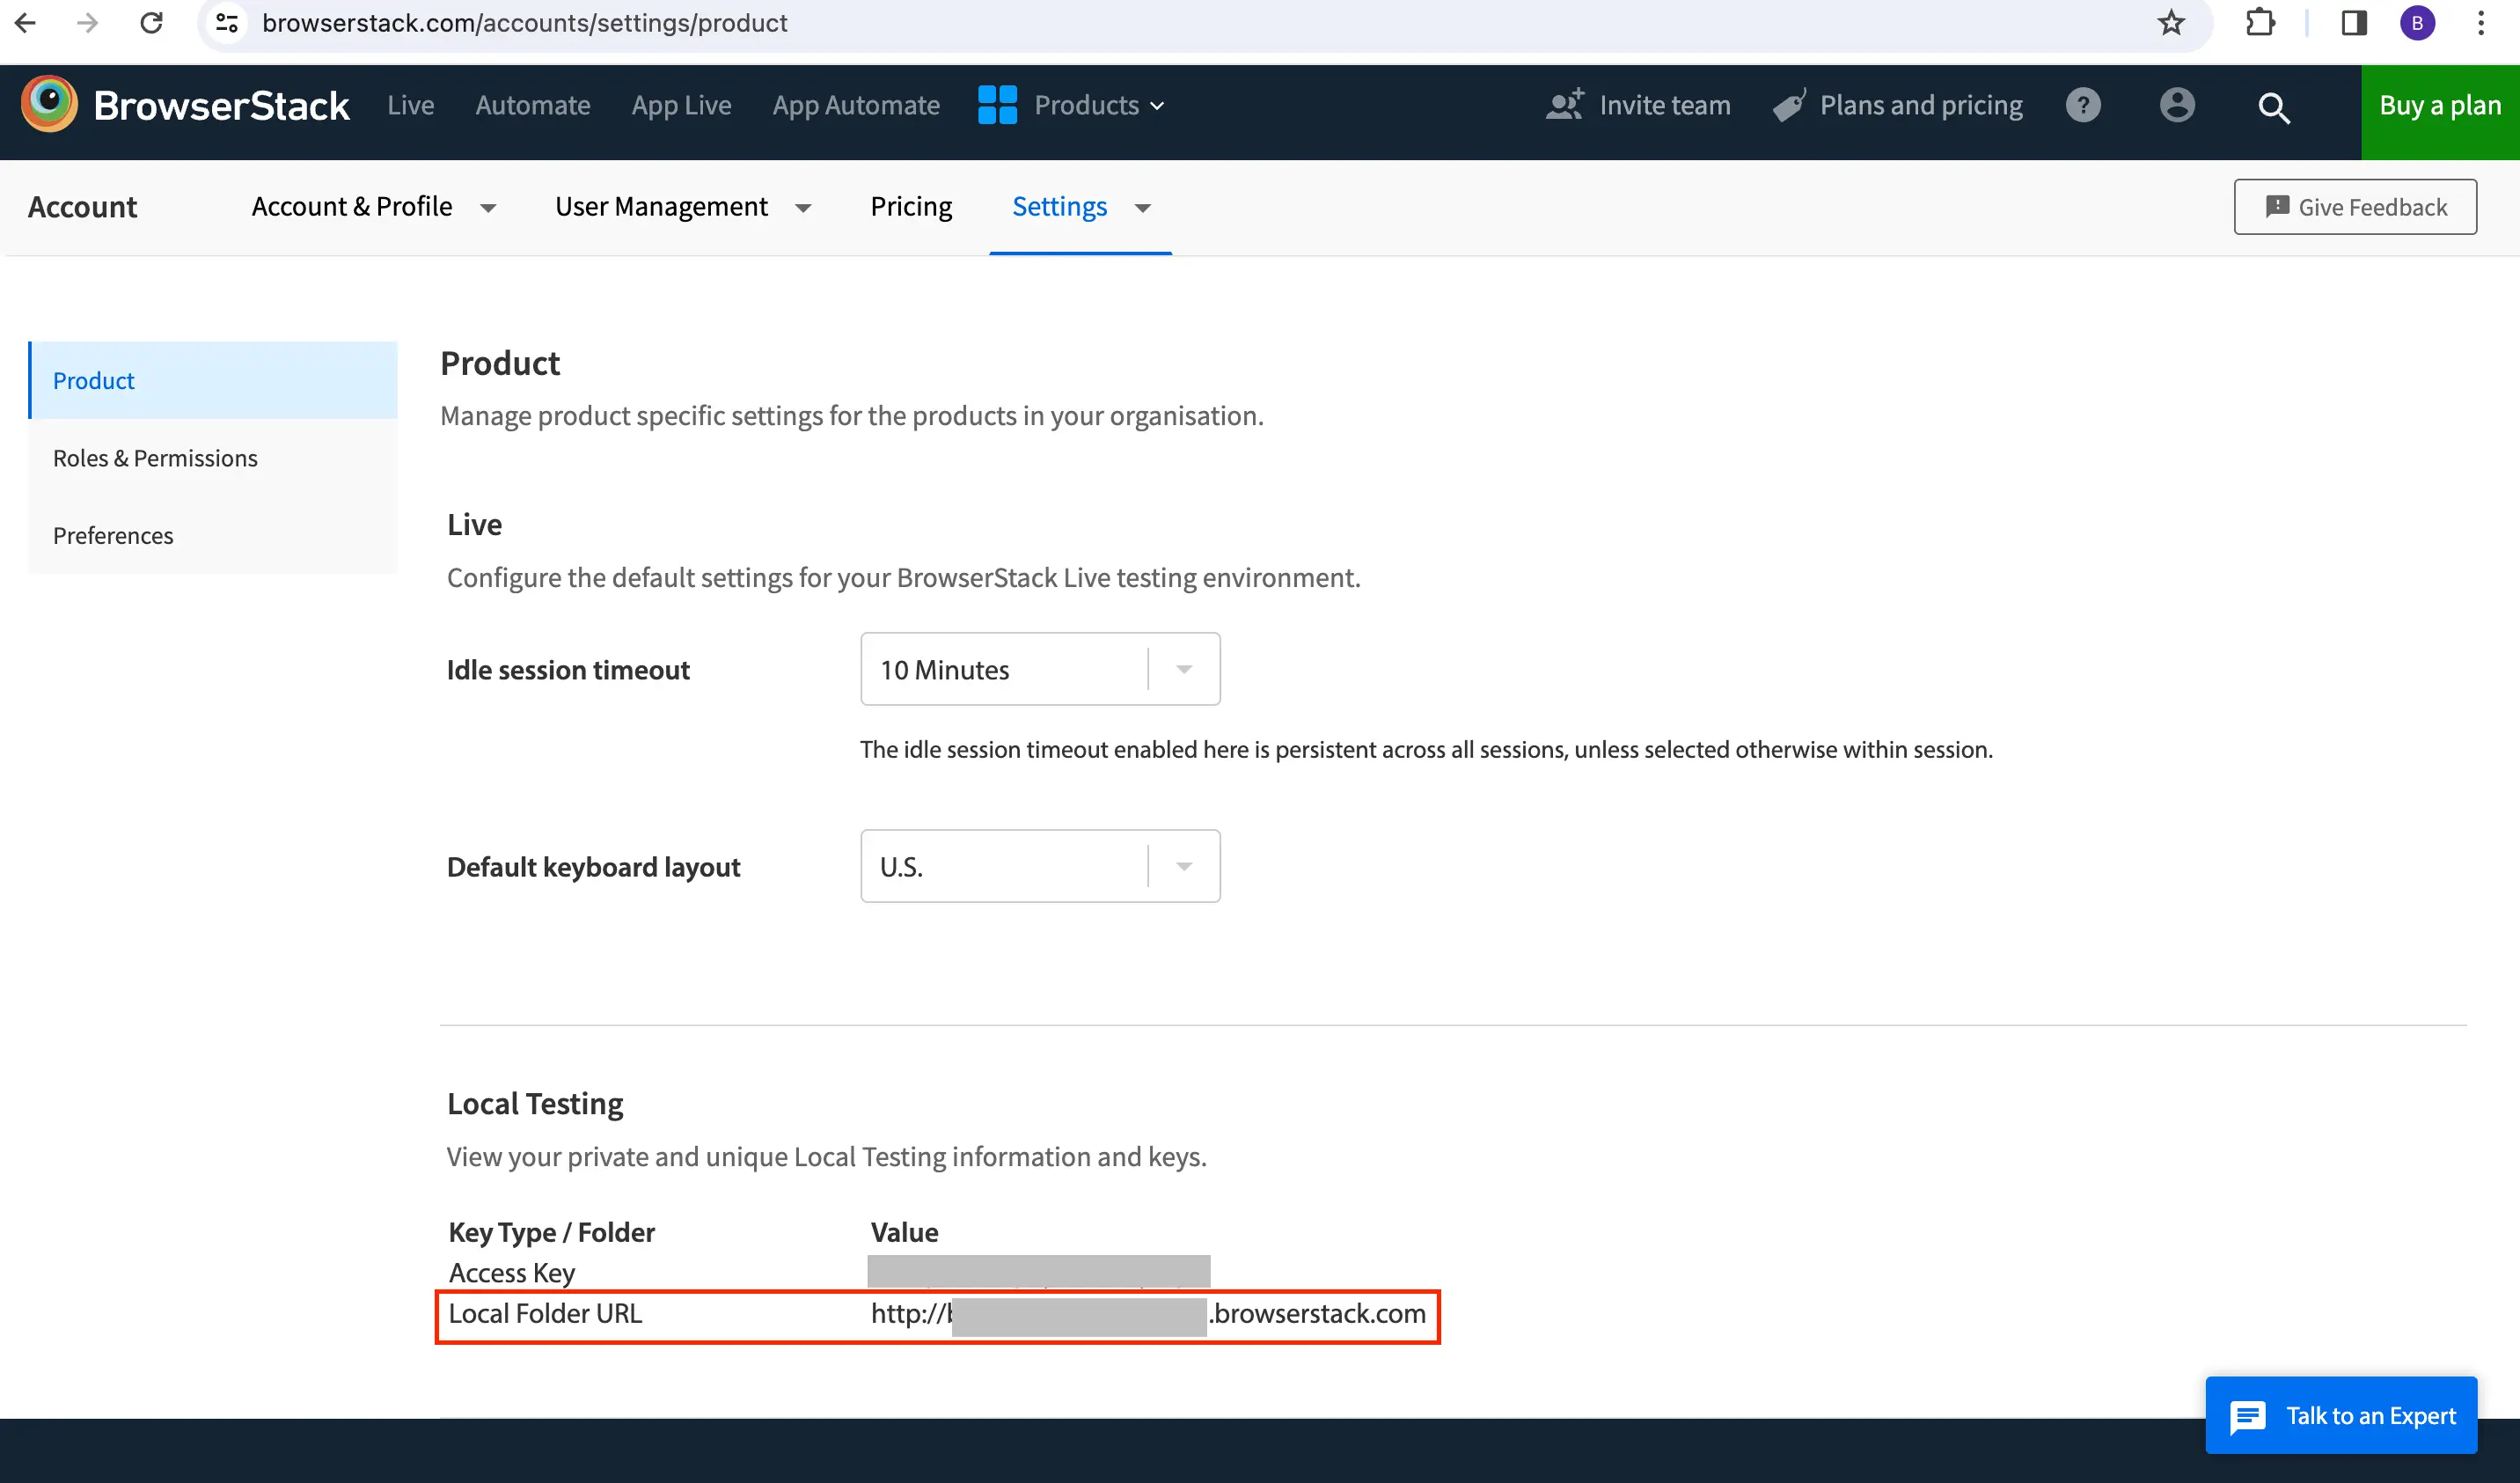Open the Pricing tab
2520x1483 pixels.
tap(911, 207)
